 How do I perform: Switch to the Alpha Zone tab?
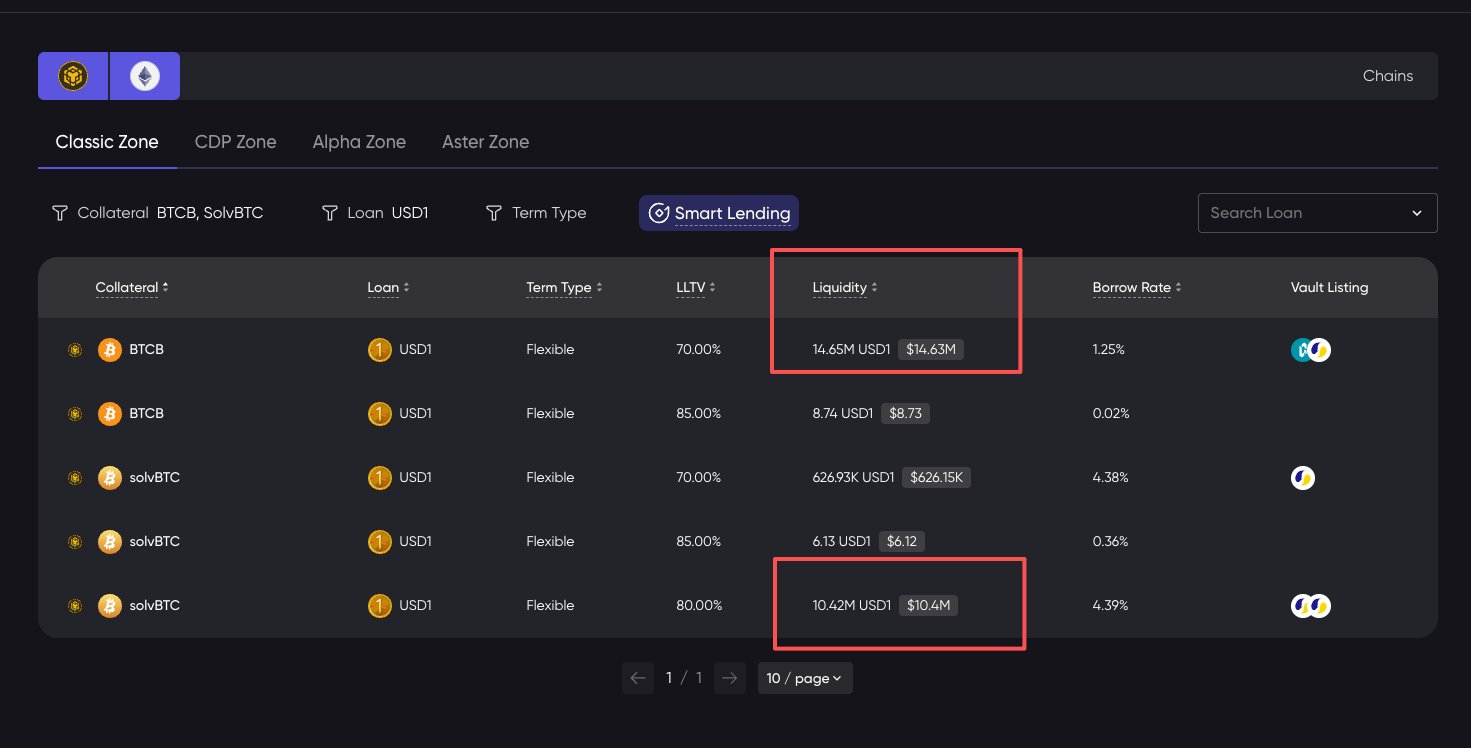(359, 142)
